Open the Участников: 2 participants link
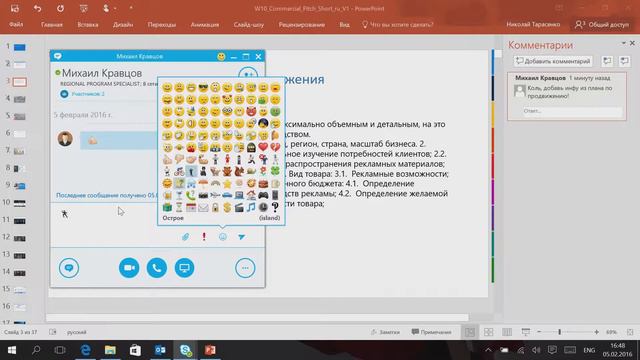The height and width of the screenshot is (360, 640). (x=88, y=94)
